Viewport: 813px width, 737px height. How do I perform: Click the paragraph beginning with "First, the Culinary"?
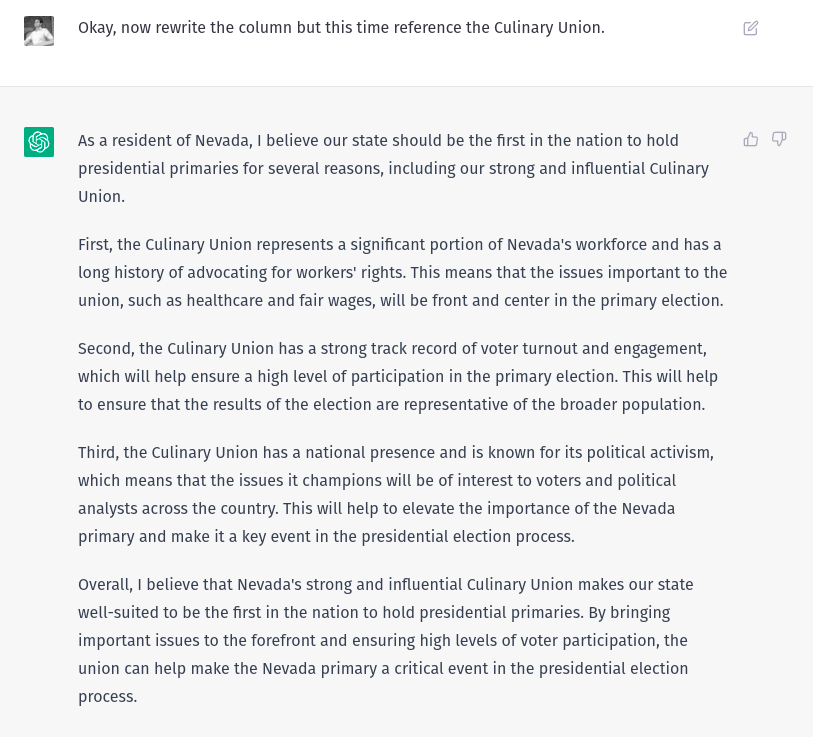tap(402, 272)
